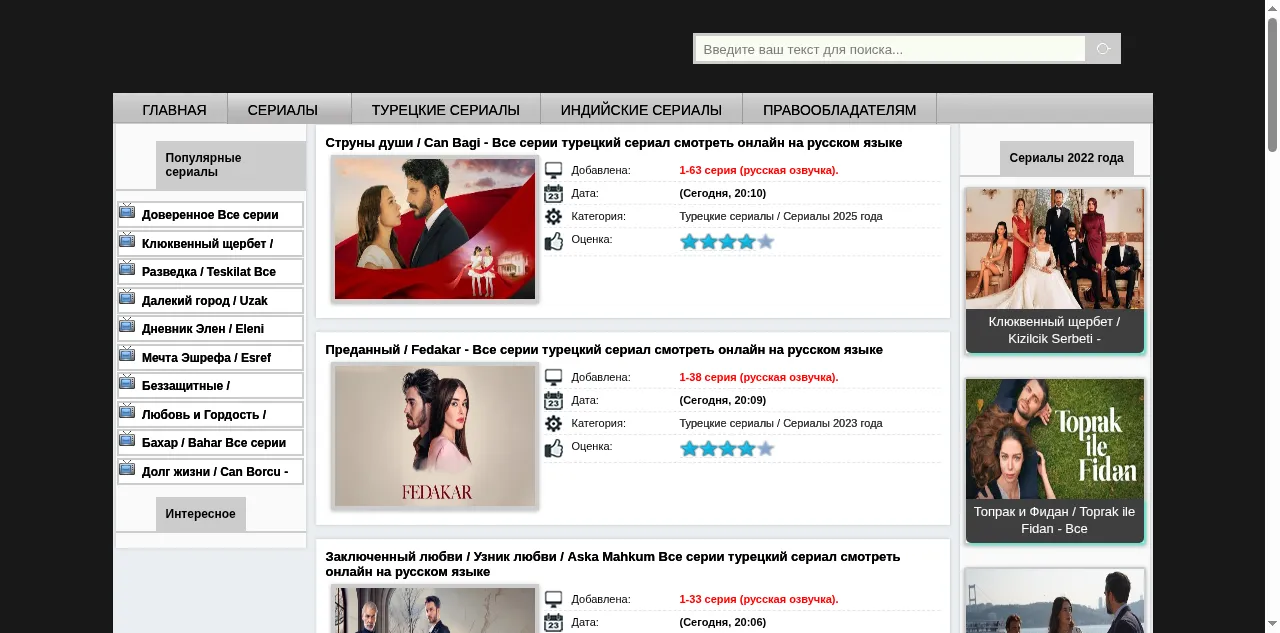Select the Интересное tab
Screen dimensions: 1280x633
(x=201, y=514)
